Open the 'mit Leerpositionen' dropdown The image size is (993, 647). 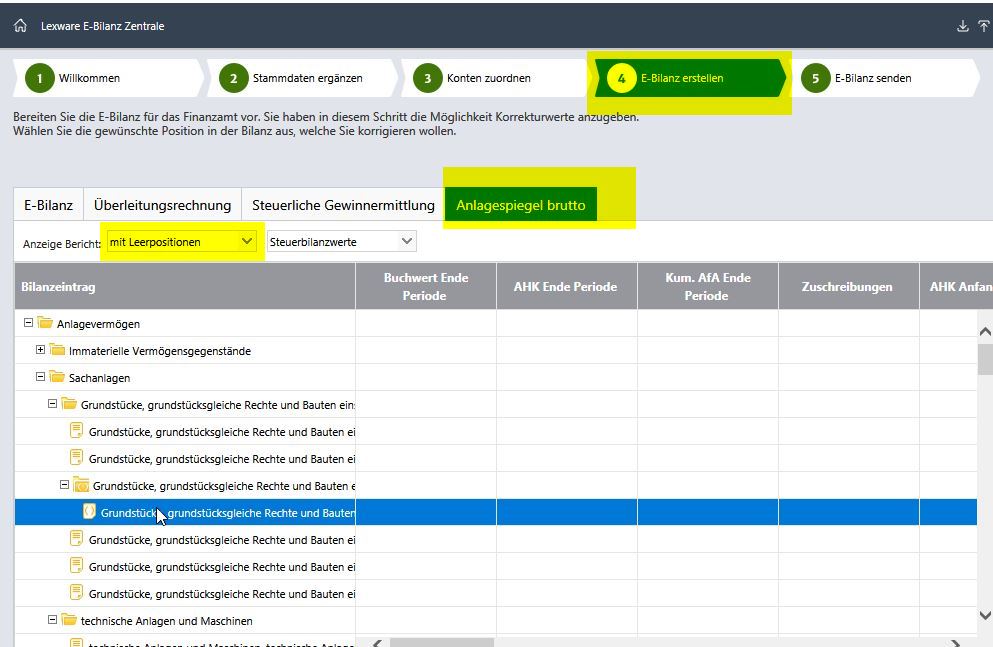tap(182, 242)
